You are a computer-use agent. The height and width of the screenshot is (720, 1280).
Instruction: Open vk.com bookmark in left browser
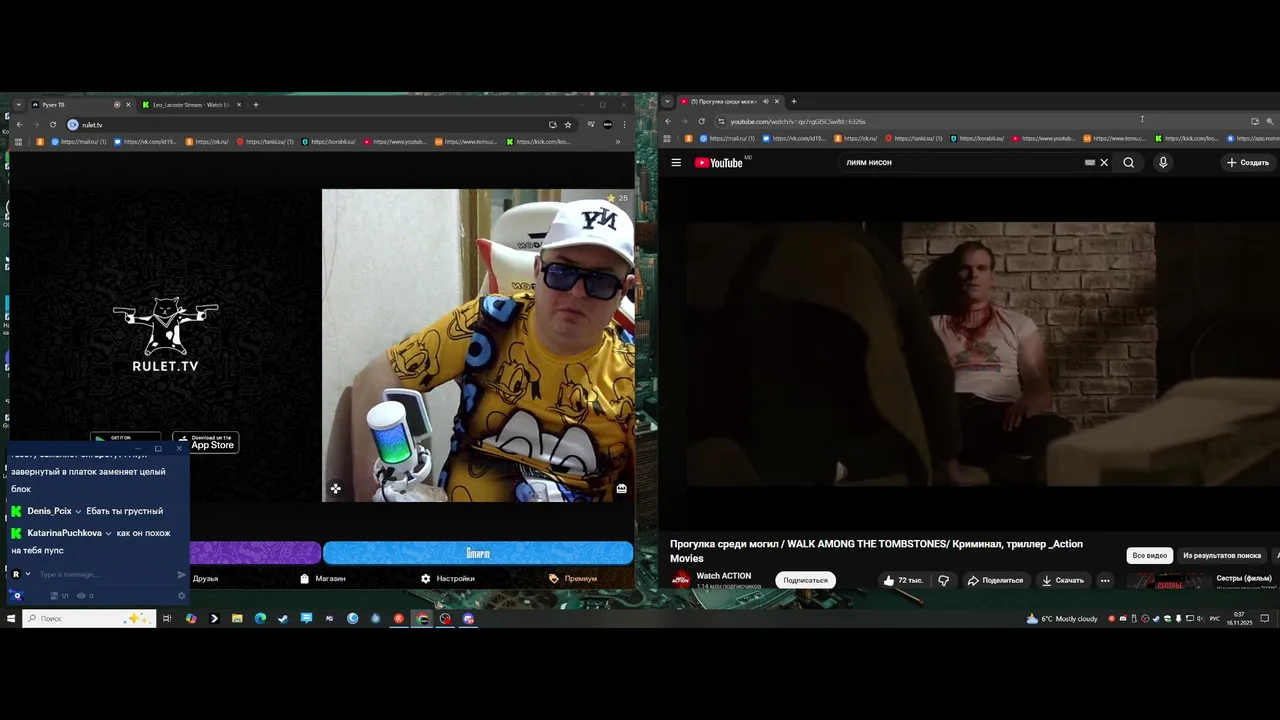coord(146,142)
